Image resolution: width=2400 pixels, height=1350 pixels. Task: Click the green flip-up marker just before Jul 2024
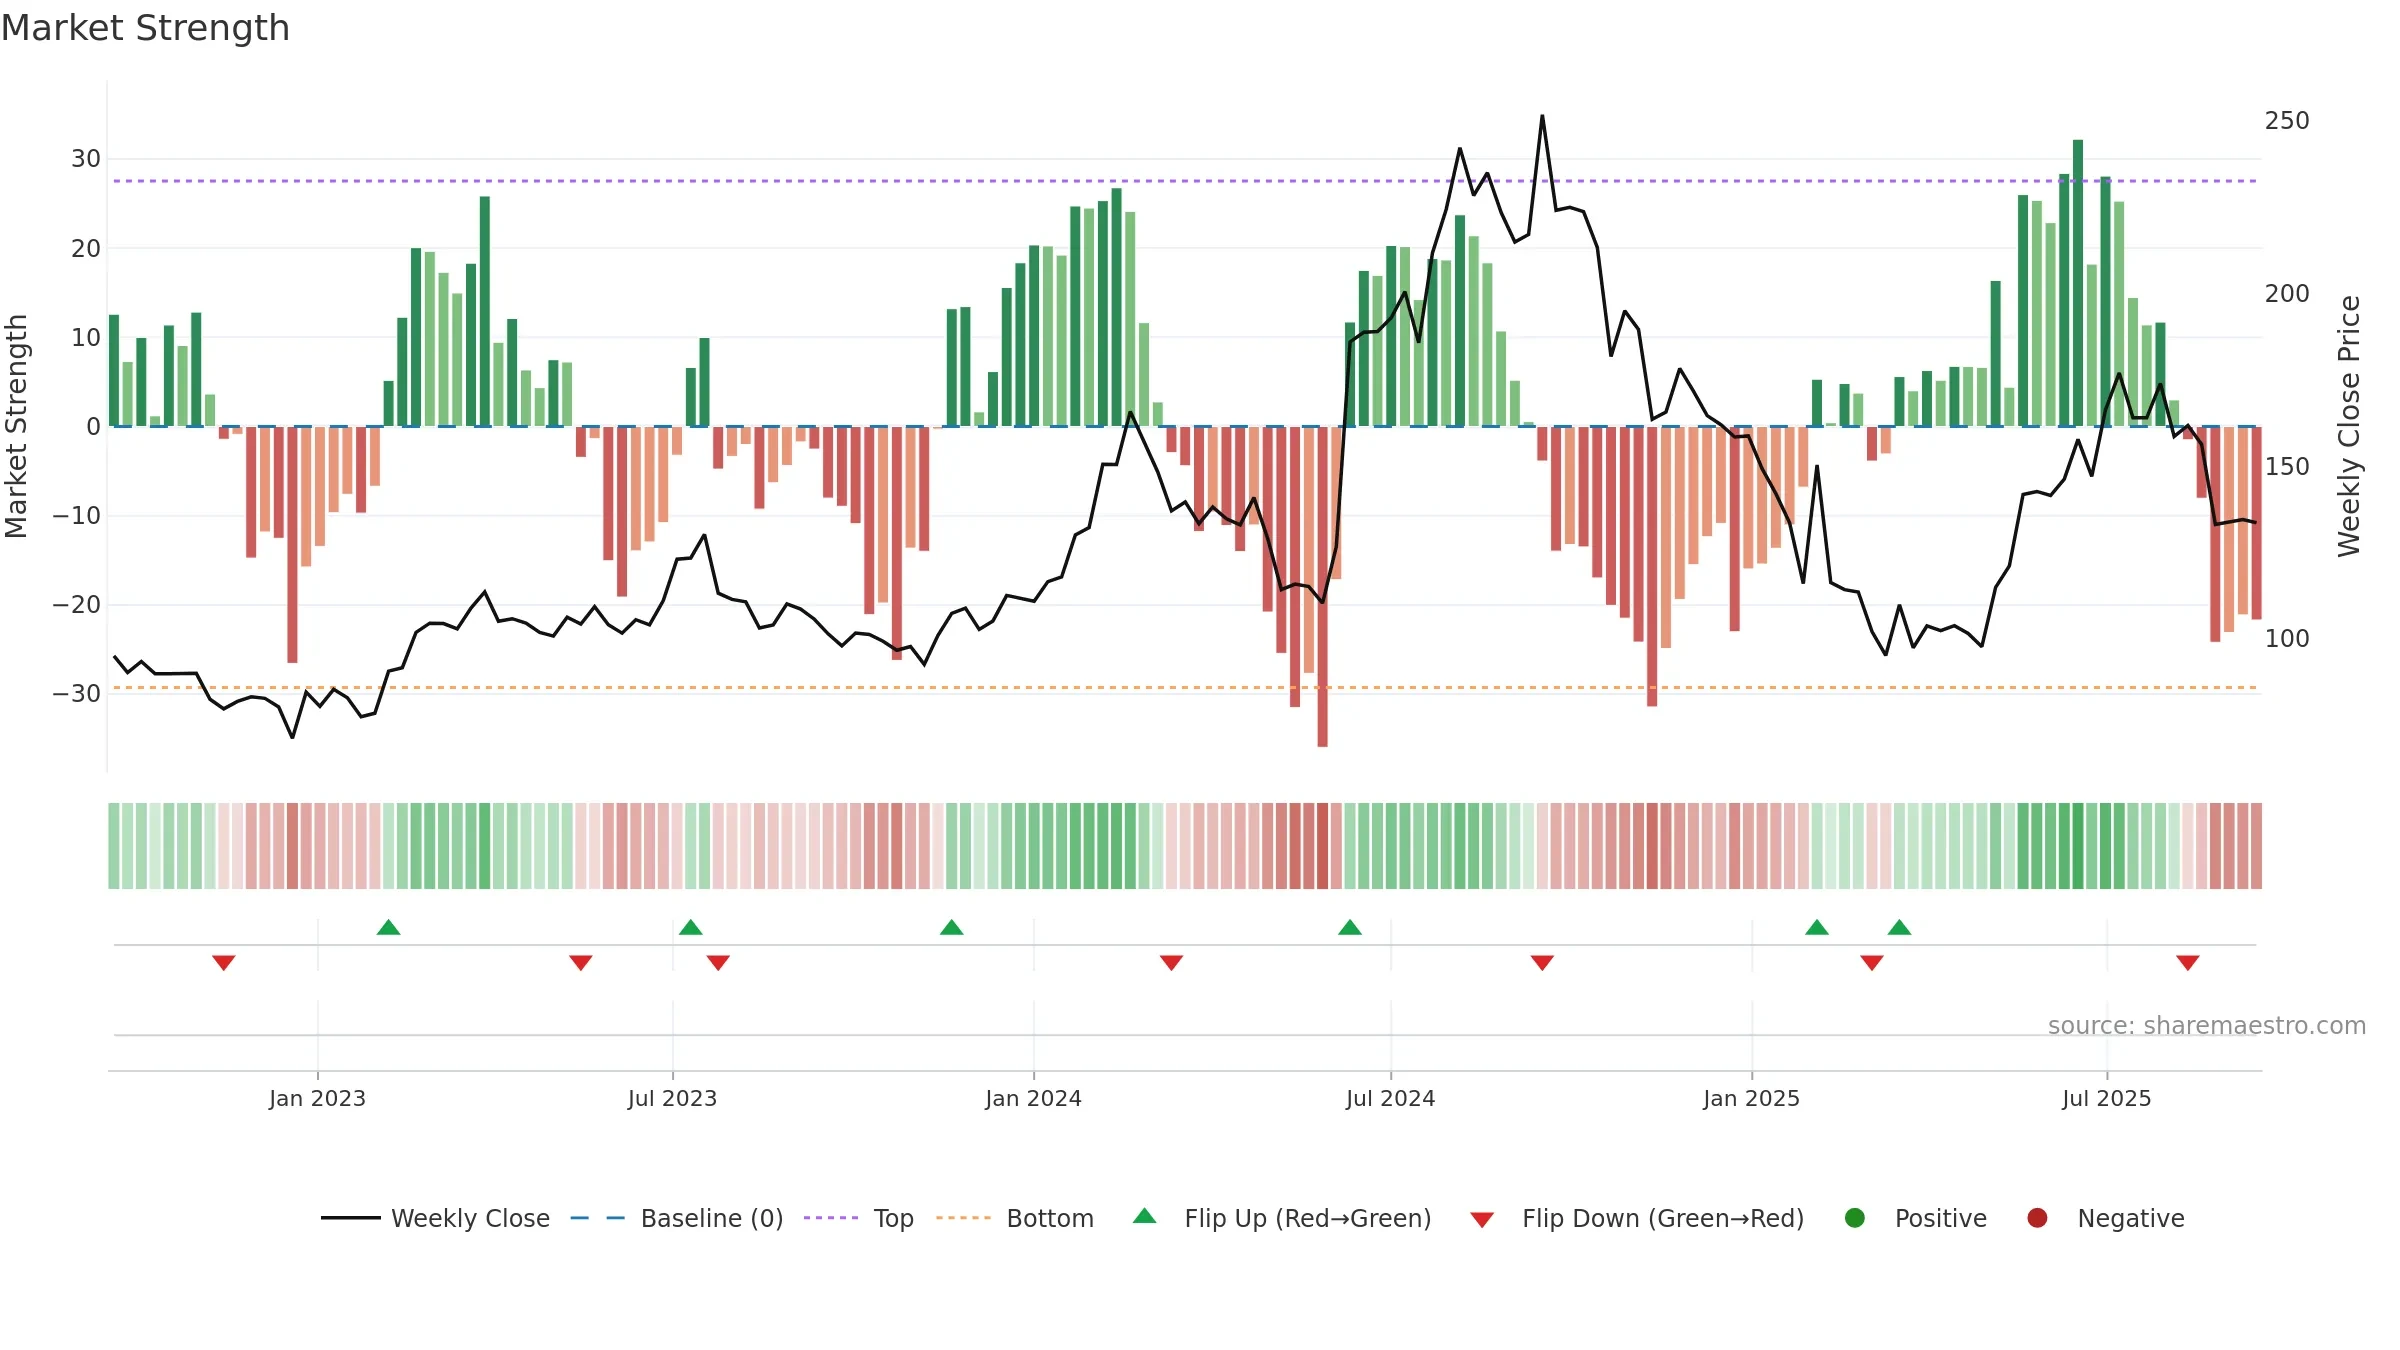(1350, 927)
